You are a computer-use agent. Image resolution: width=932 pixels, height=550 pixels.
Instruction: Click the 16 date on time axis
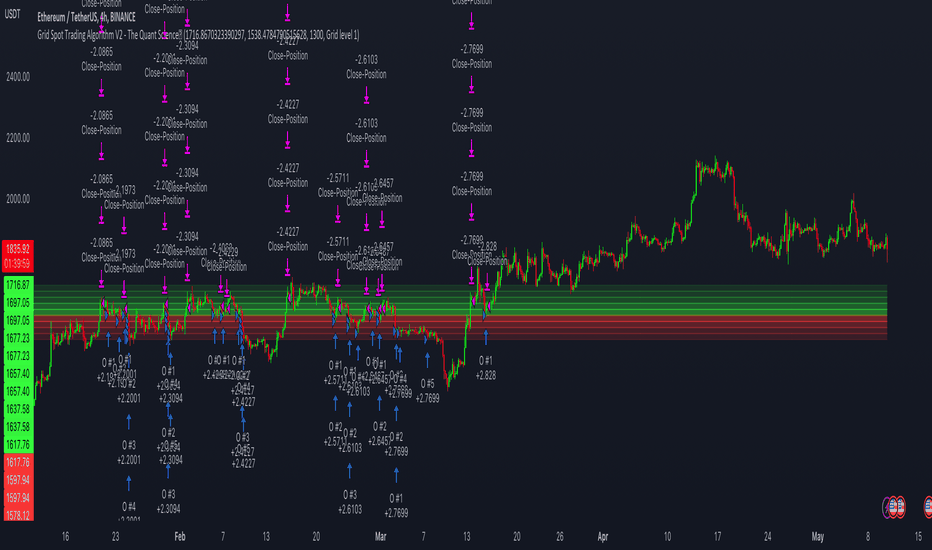(65, 537)
